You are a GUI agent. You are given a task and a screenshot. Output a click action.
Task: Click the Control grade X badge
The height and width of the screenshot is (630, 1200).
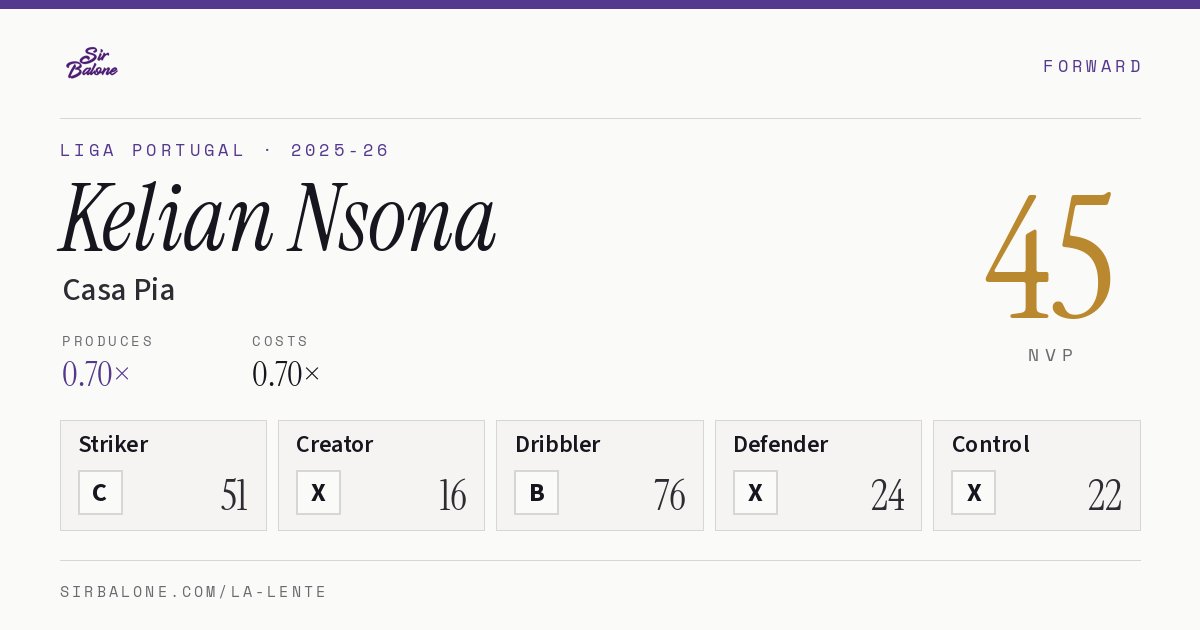pyautogui.click(x=973, y=492)
